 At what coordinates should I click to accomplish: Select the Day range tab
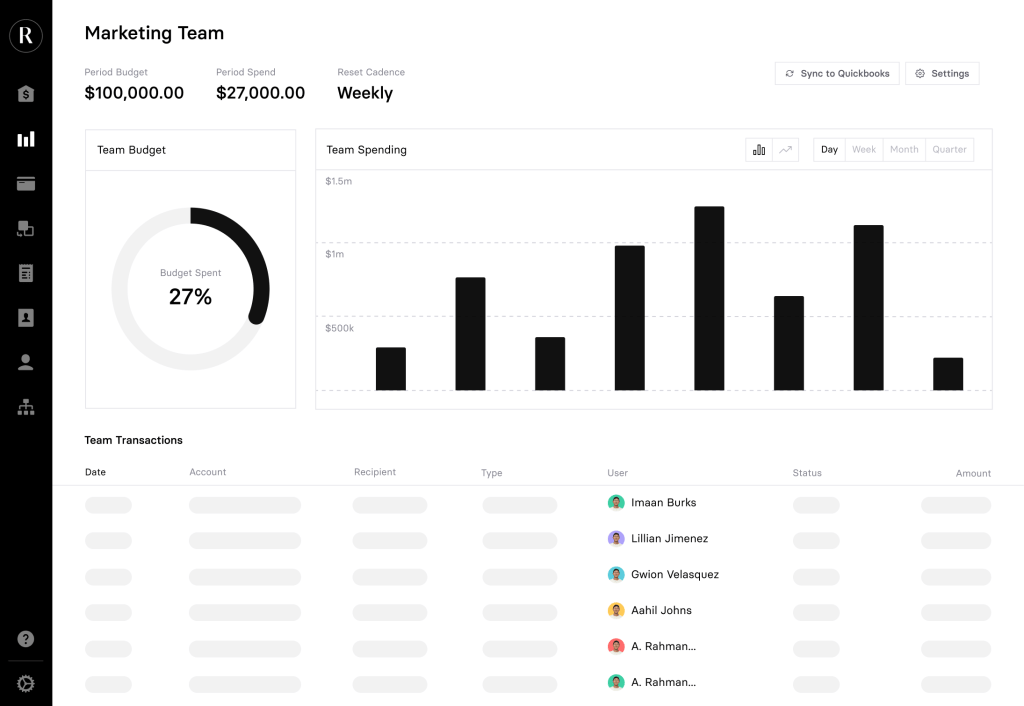pyautogui.click(x=829, y=150)
